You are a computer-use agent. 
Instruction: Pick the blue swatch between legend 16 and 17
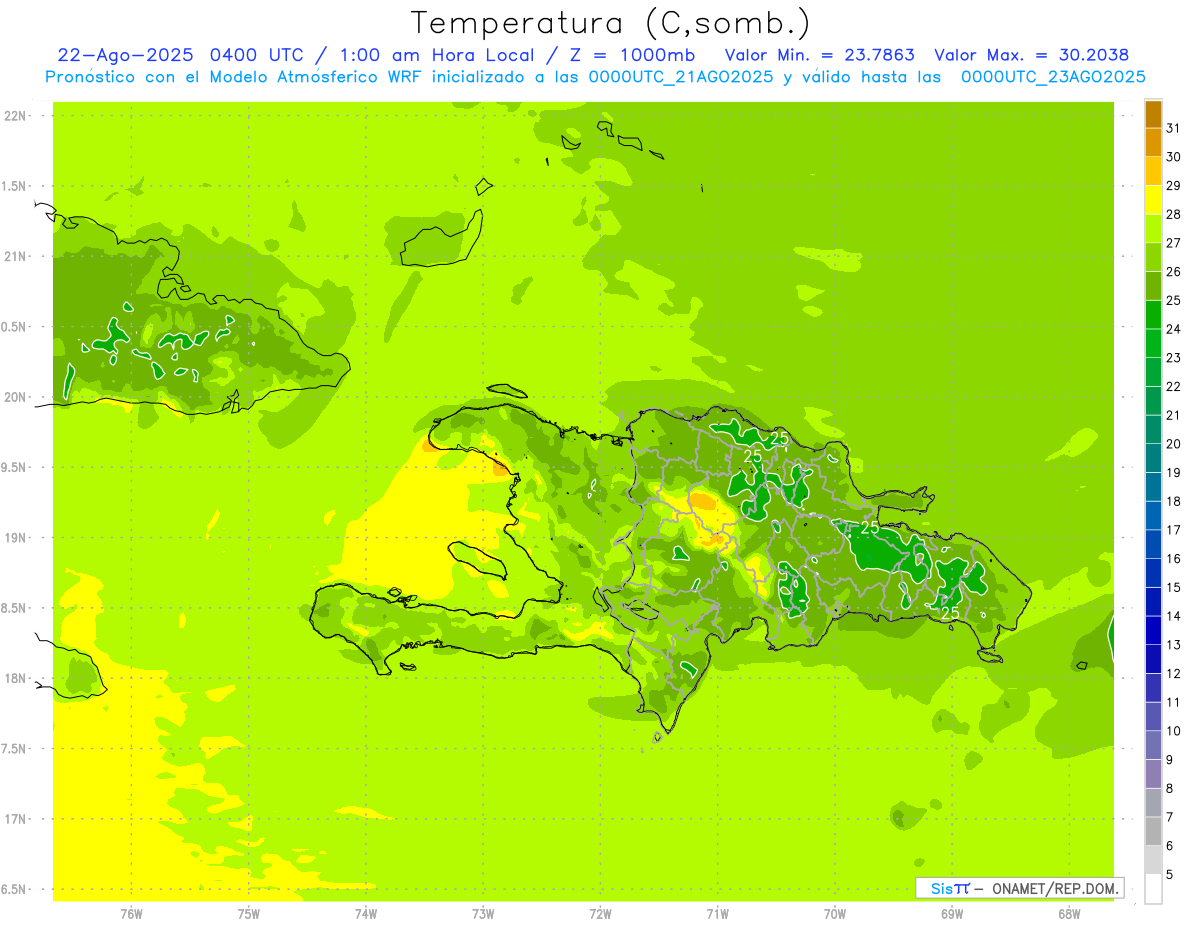click(1153, 544)
